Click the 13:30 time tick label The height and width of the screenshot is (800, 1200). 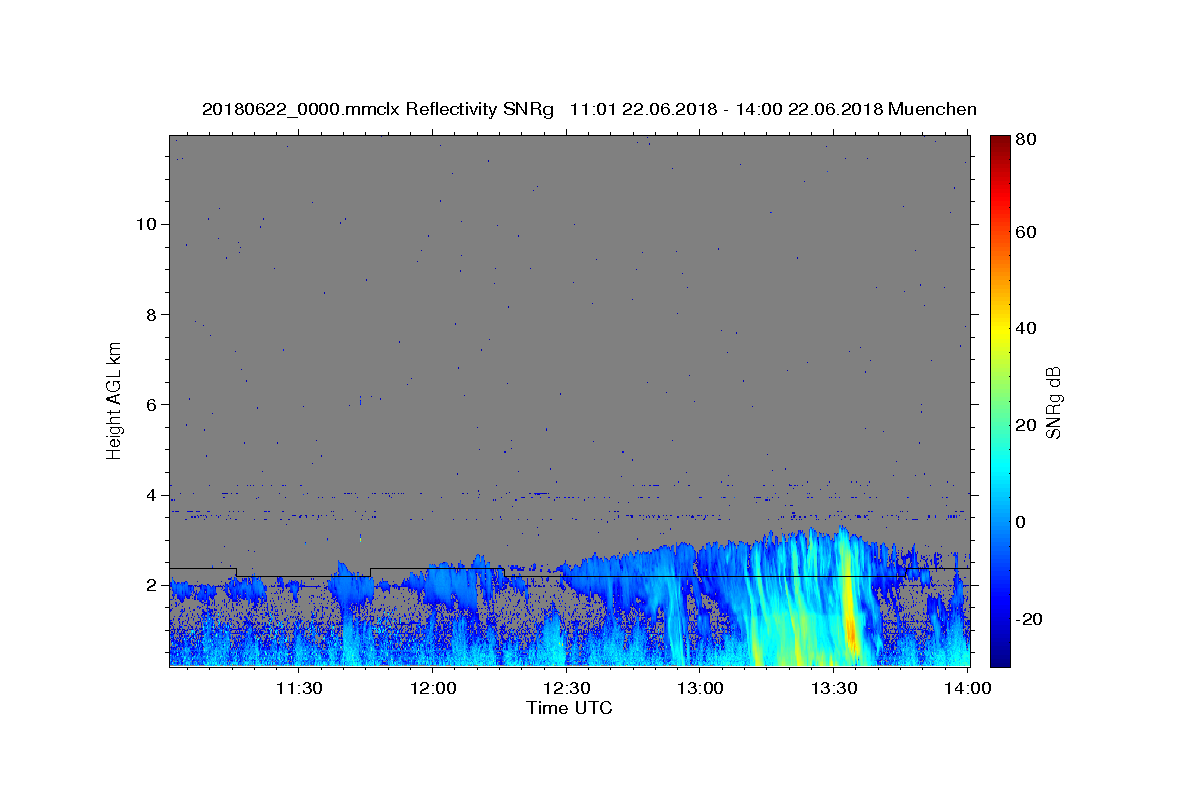834,688
